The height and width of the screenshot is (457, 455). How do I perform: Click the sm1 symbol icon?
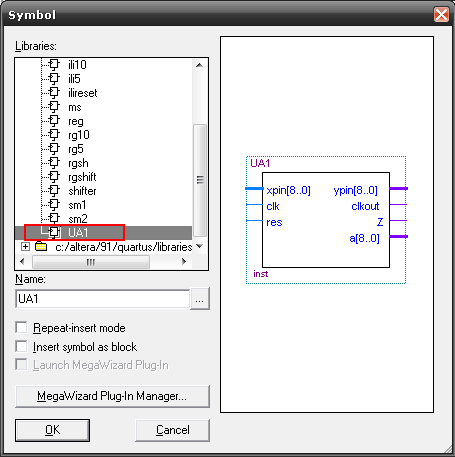54,204
